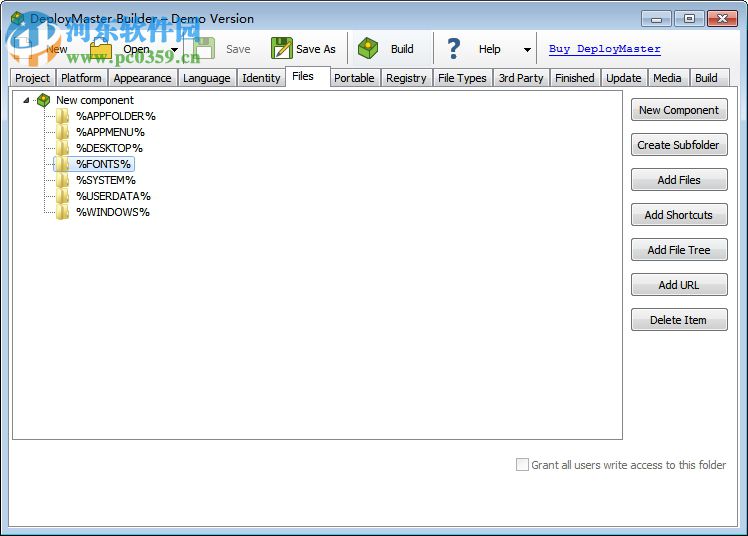Screen dimensions: 748x536
Task: Click the Build toolbar label
Action: [402, 49]
